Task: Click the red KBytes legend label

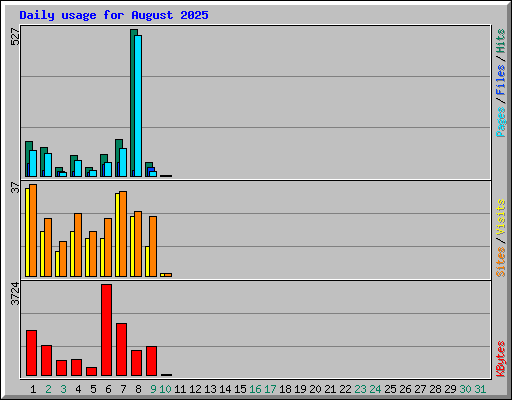Action: point(500,359)
